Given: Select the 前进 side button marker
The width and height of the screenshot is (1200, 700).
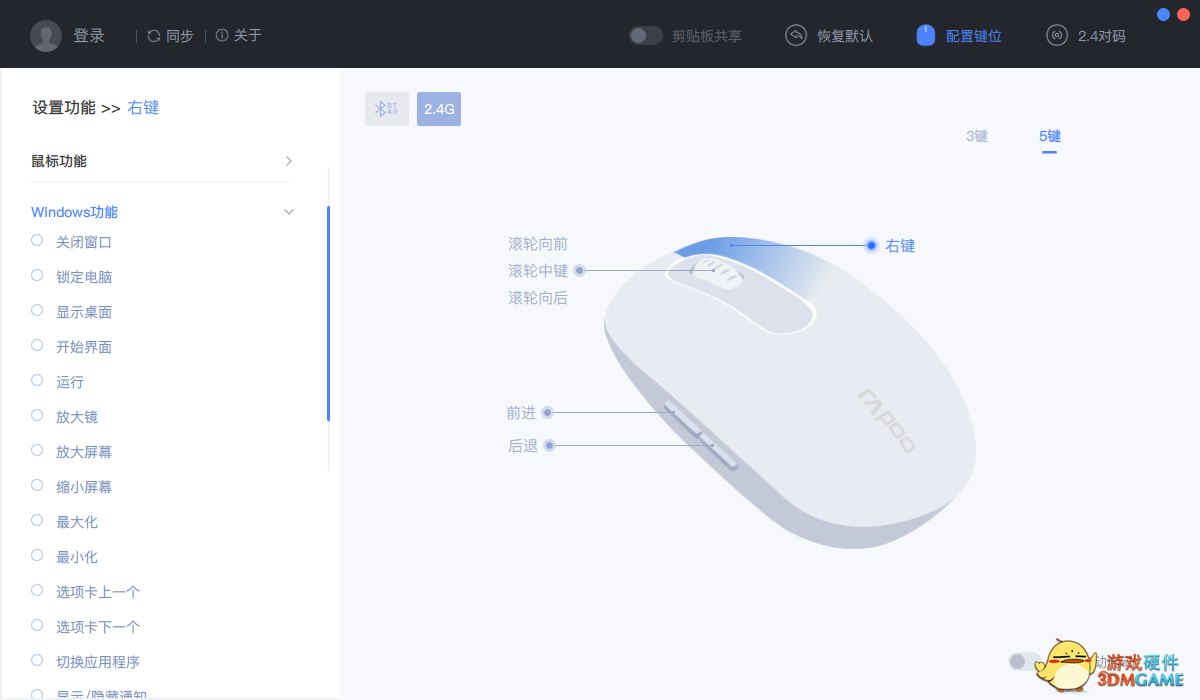Looking at the screenshot, I should coord(547,412).
